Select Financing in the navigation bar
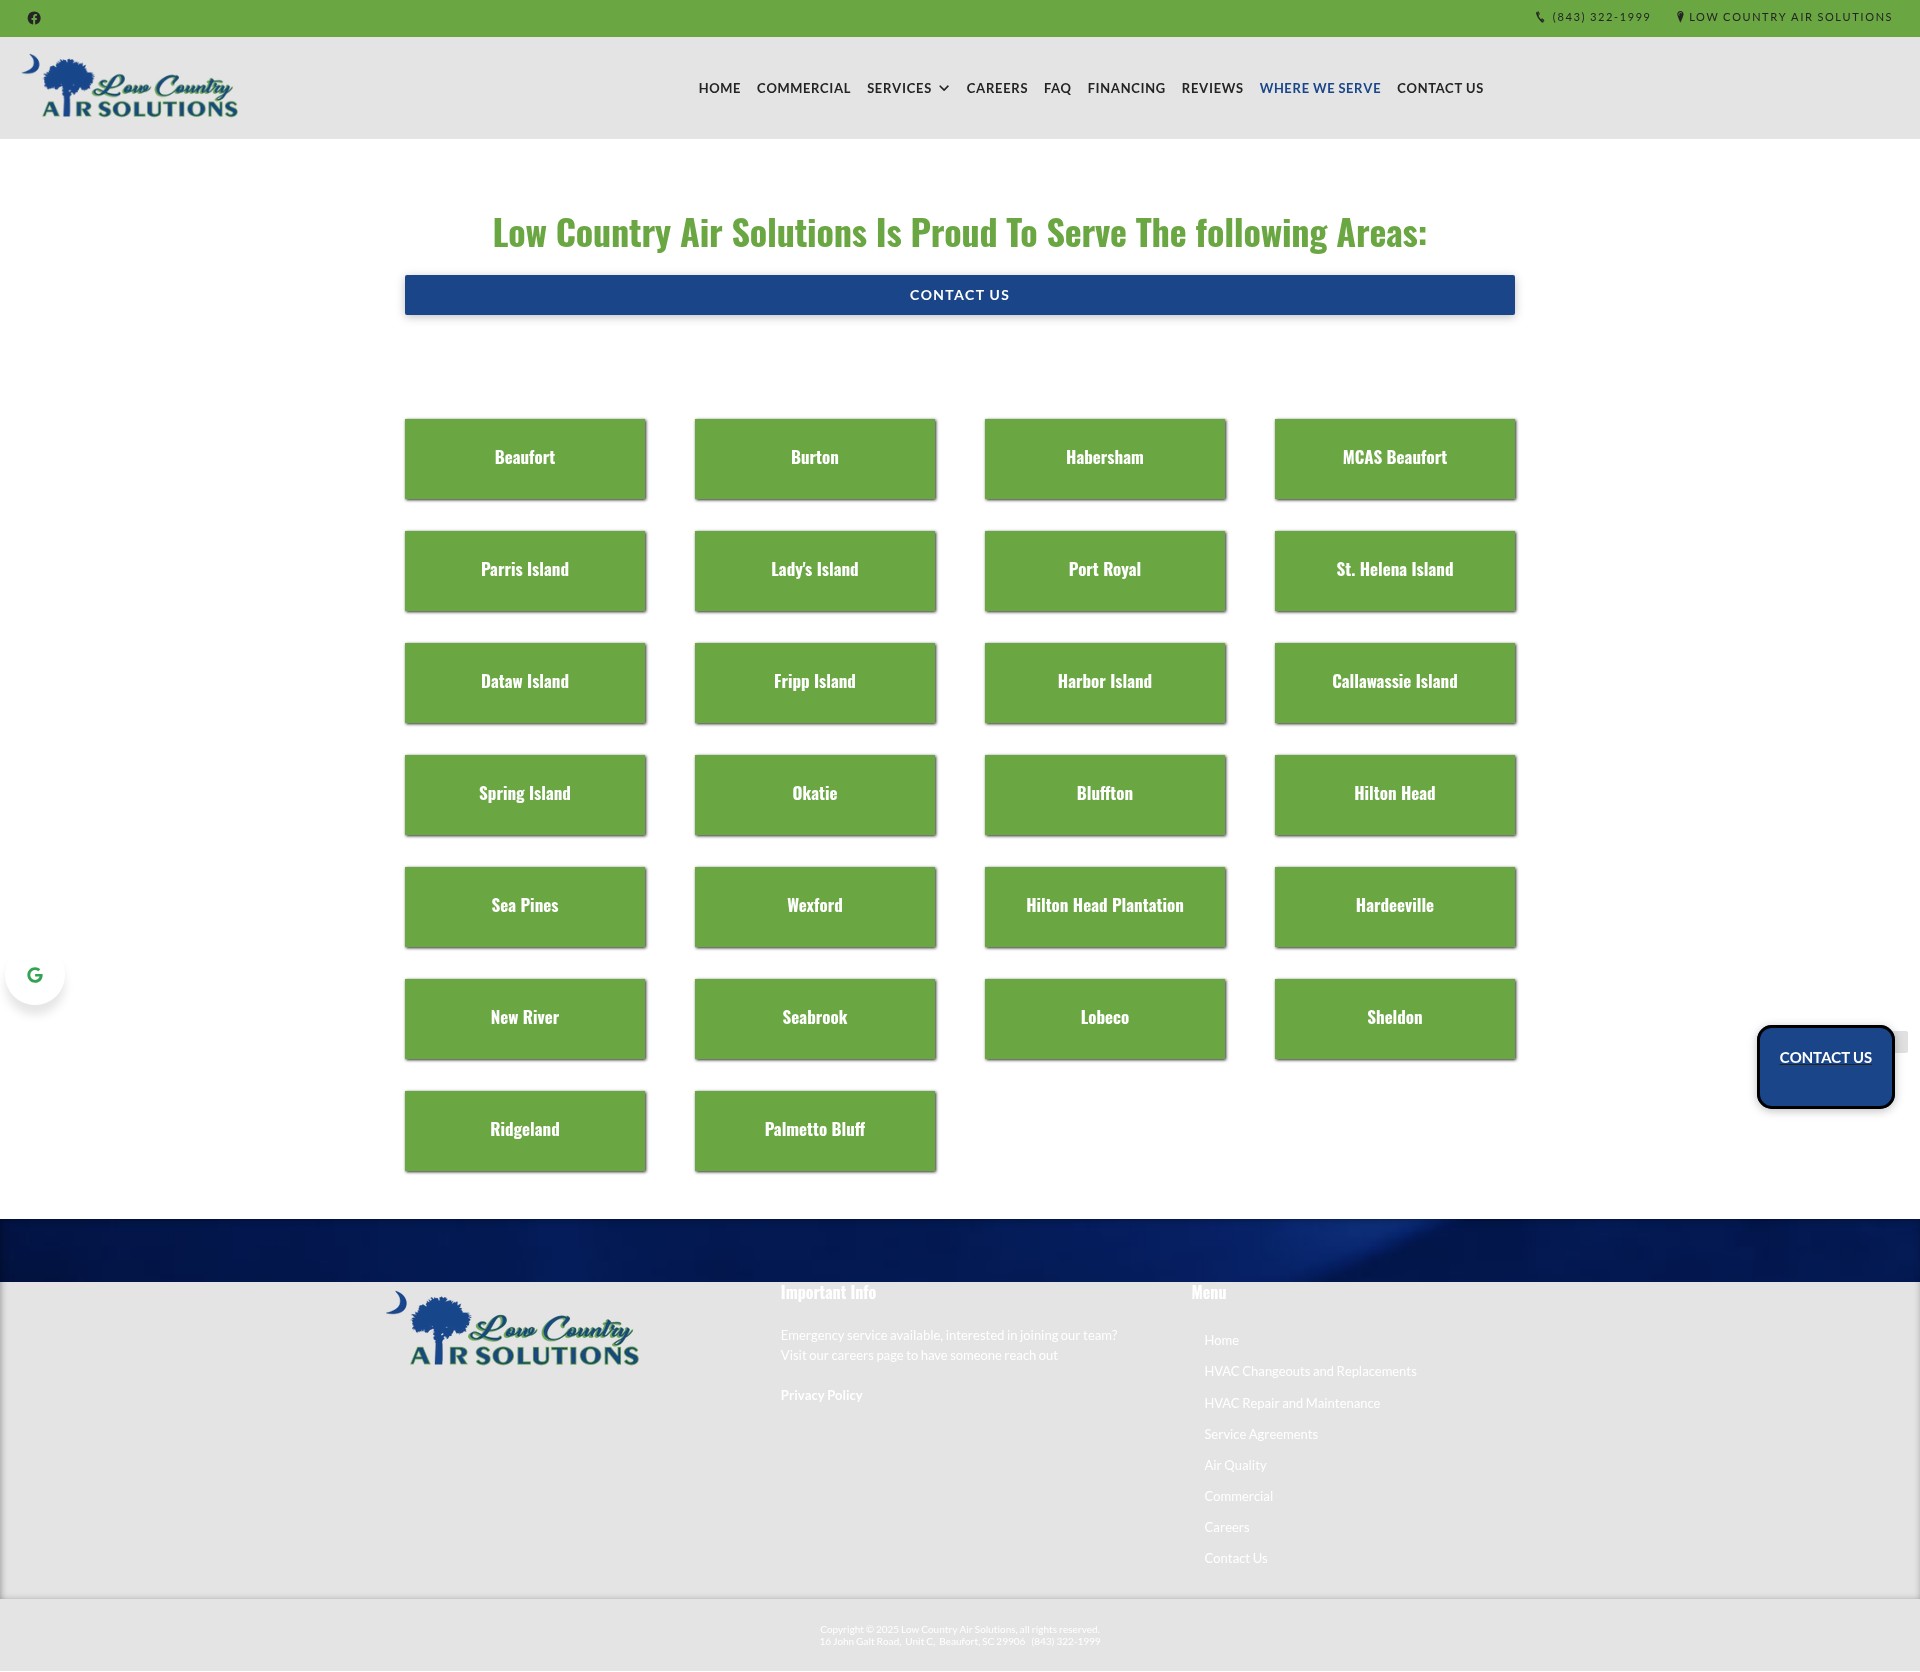The height and width of the screenshot is (1672, 1920). (x=1126, y=88)
